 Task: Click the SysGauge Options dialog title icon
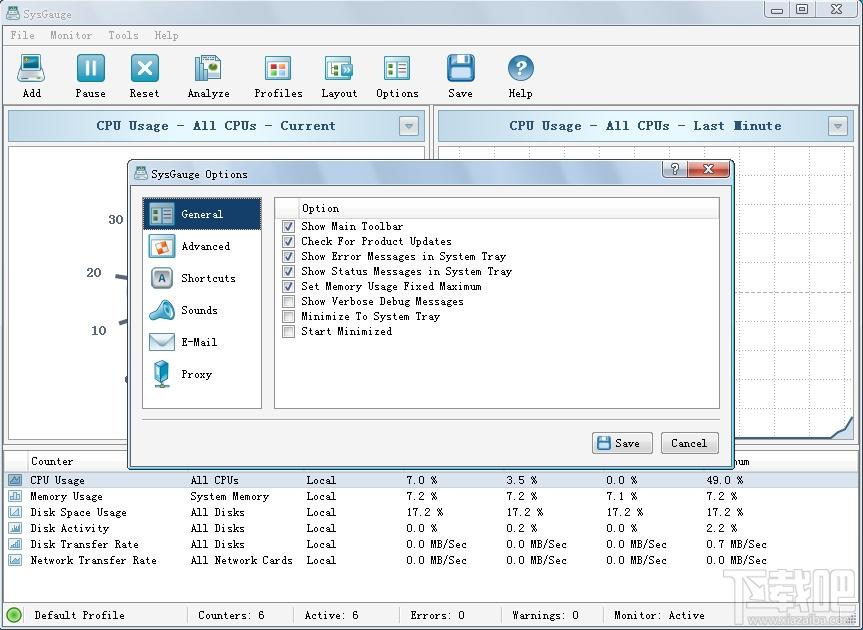click(x=141, y=173)
